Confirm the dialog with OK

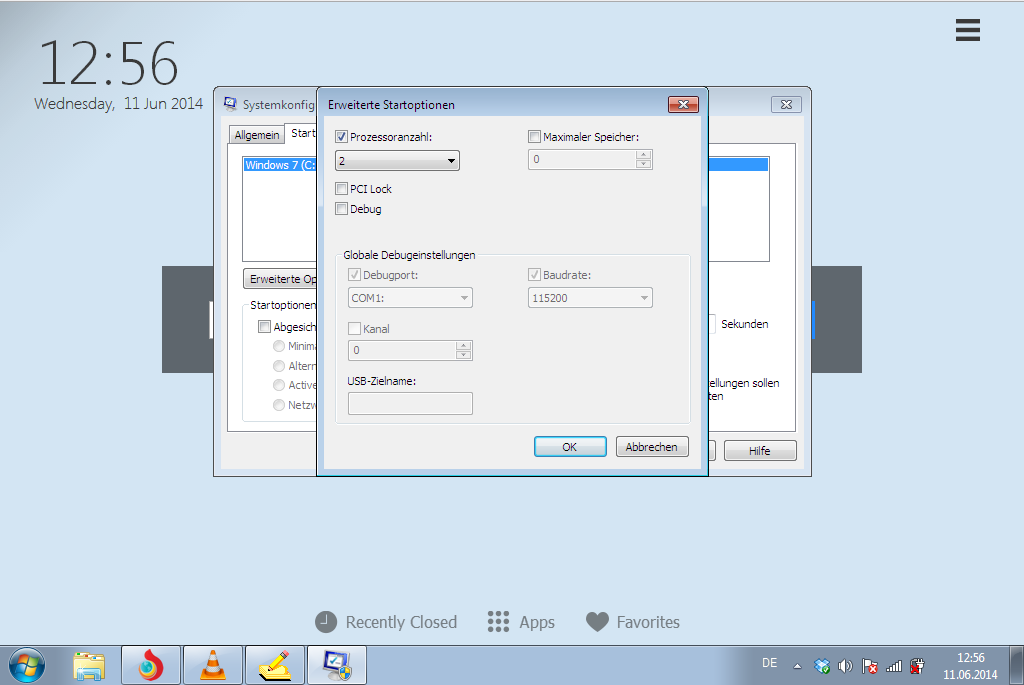coord(570,447)
